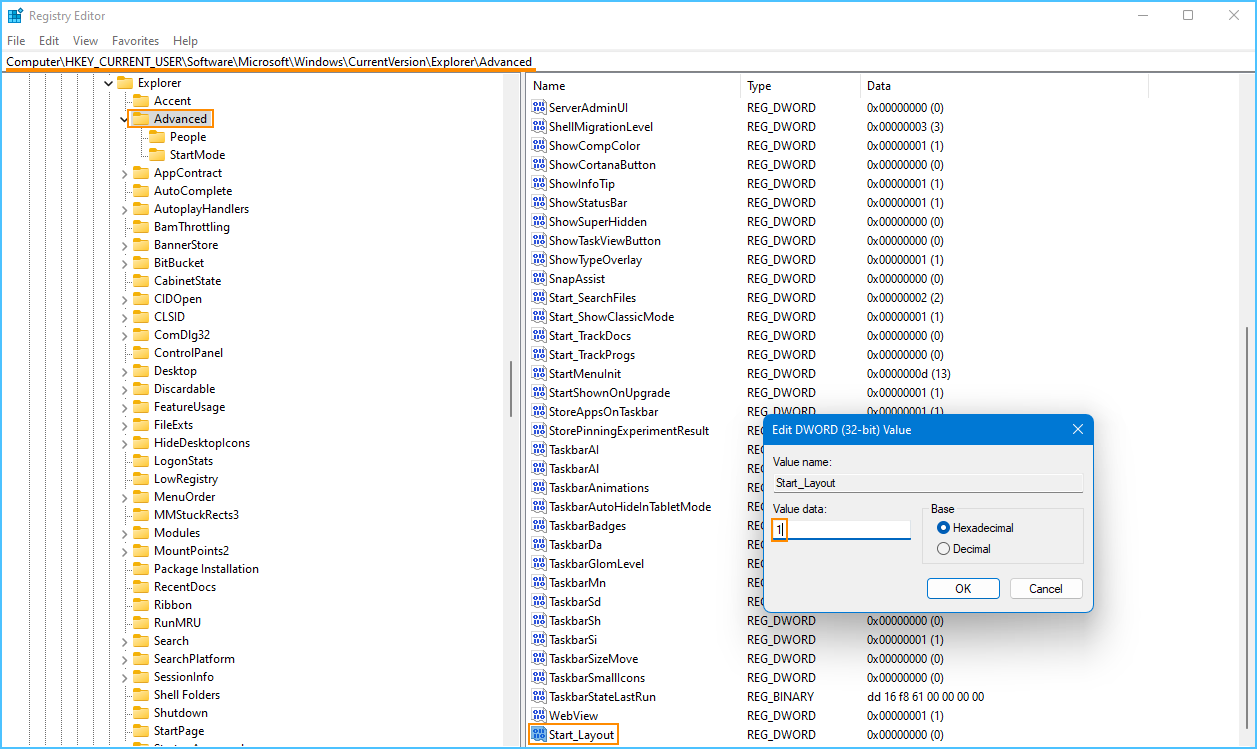1257x749 pixels.
Task: Select the TaskbarSmallIcons value name
Action: (598, 678)
